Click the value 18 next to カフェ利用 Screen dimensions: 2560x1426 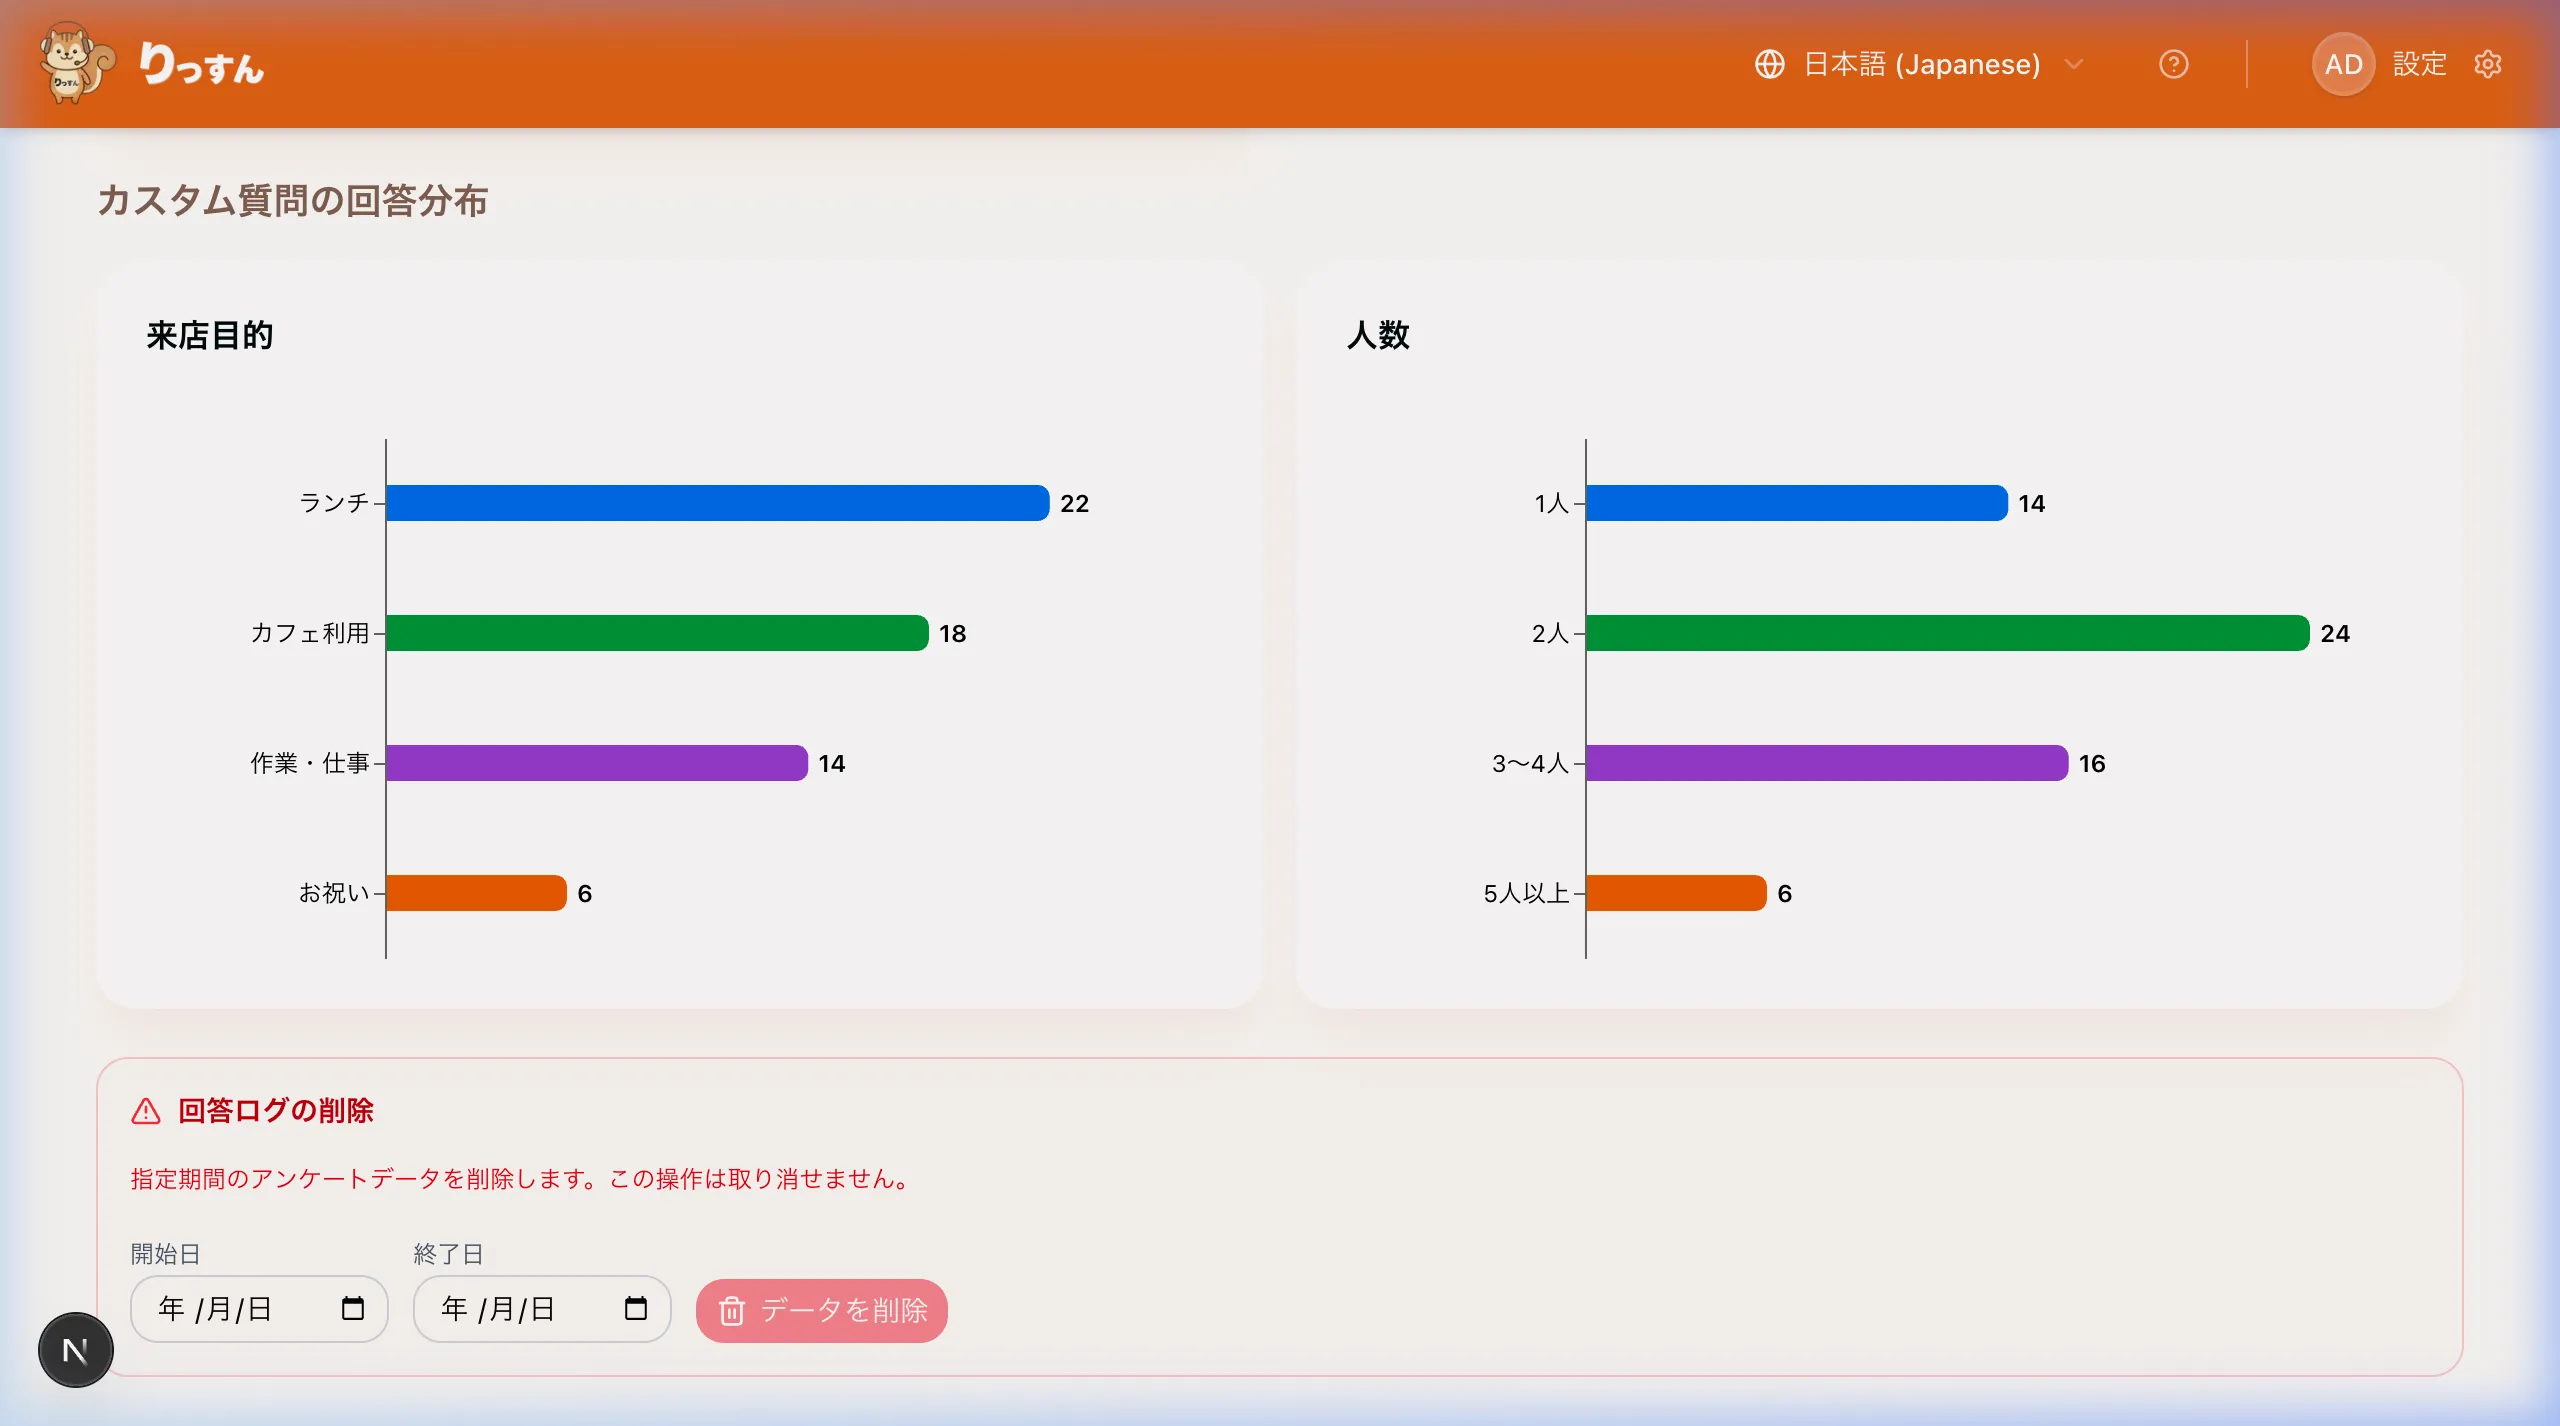(953, 633)
